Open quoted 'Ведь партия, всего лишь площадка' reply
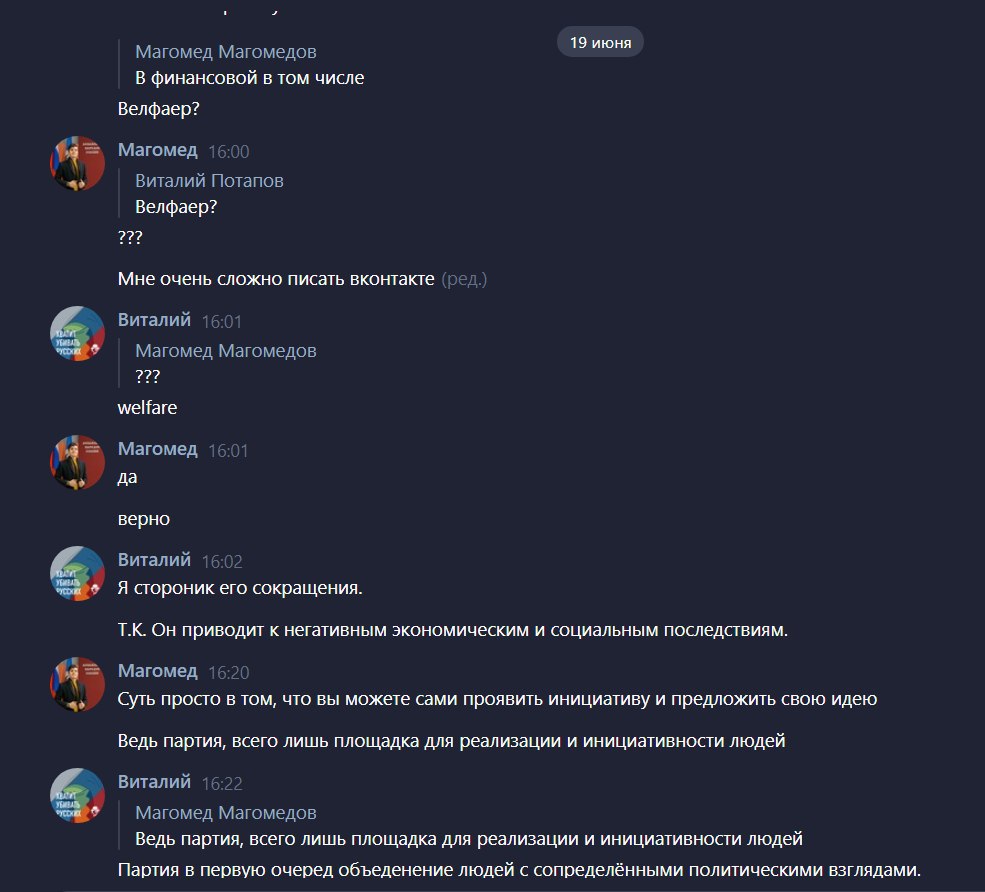Screen dimensions: 985x892 469,825
